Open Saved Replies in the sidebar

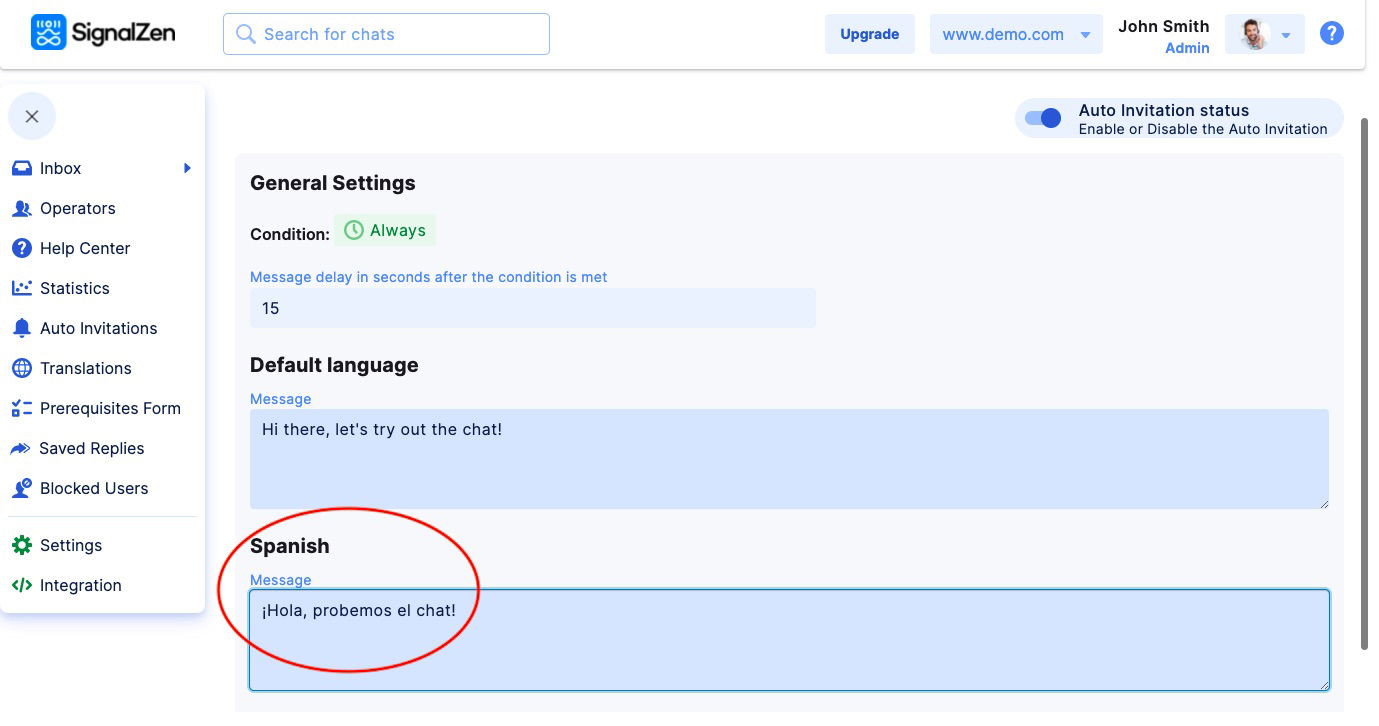pyautogui.click(x=91, y=448)
